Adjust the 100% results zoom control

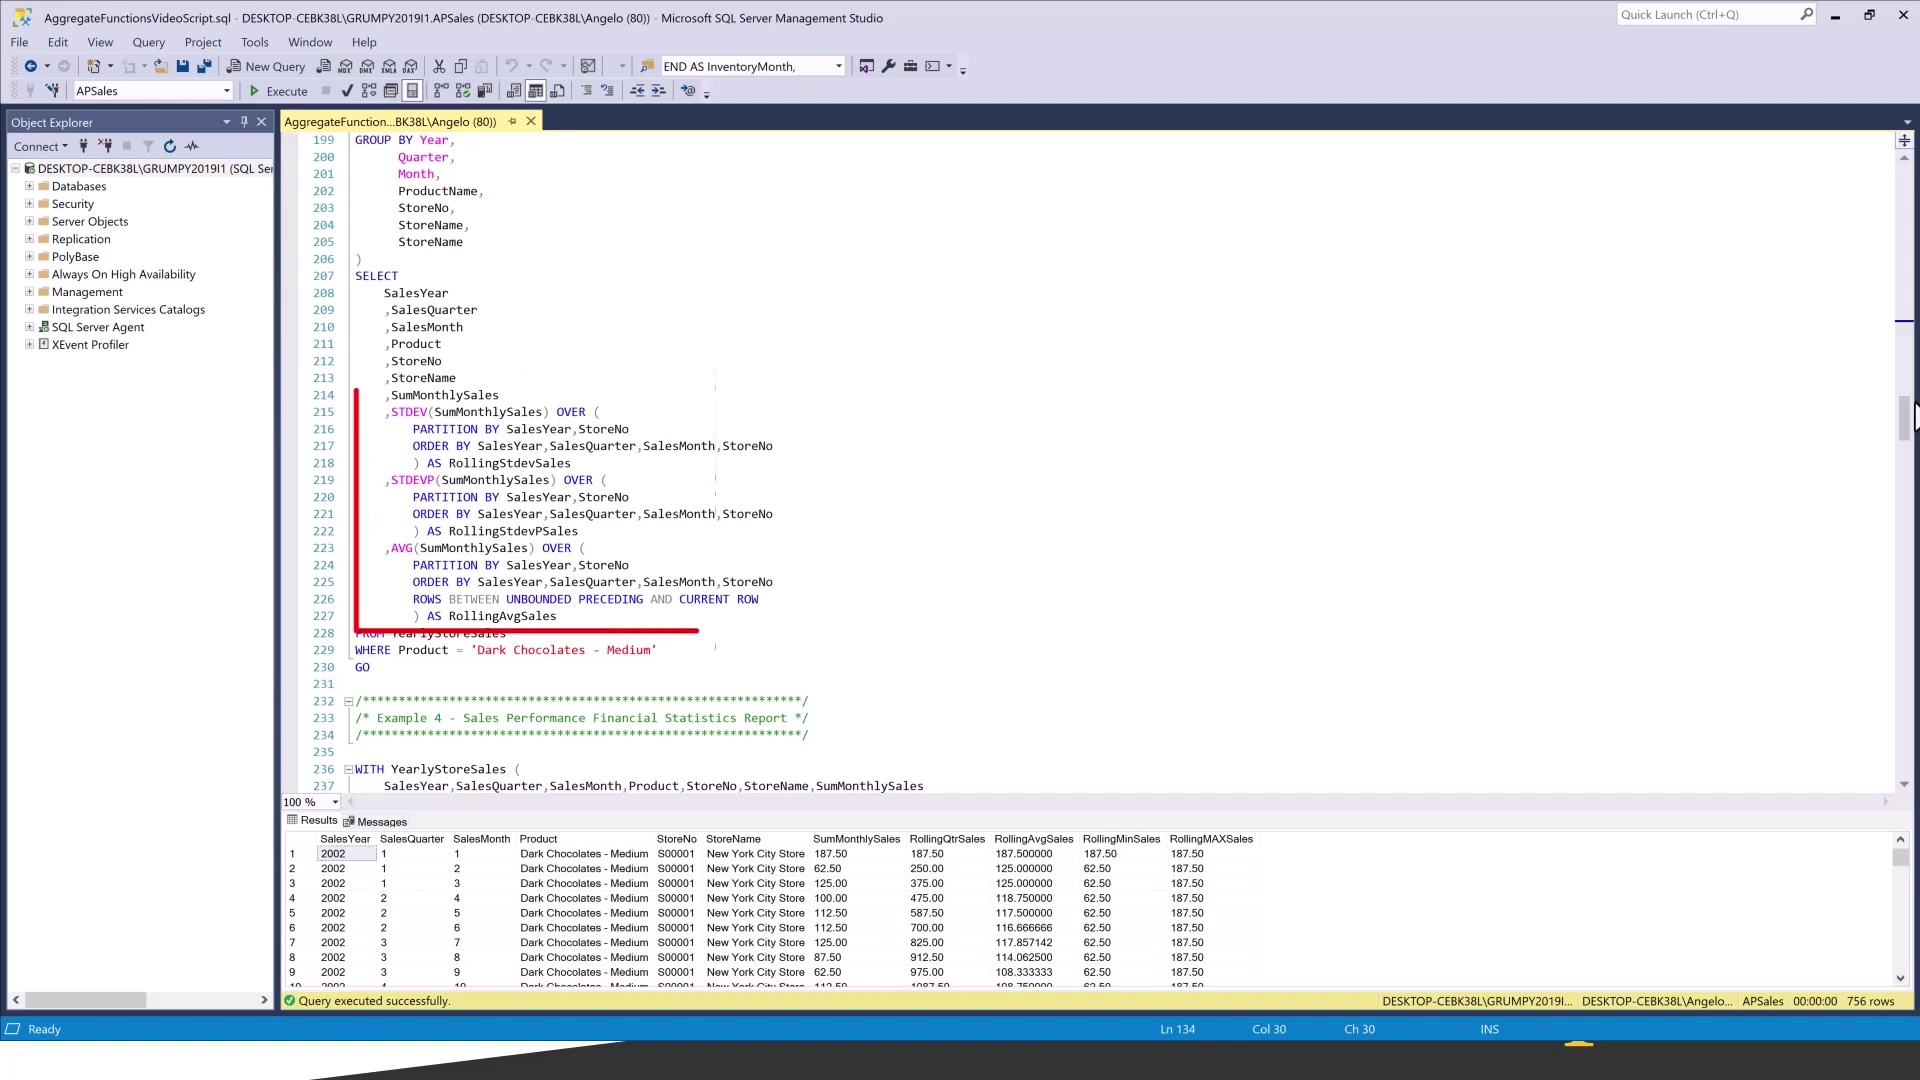tap(310, 802)
